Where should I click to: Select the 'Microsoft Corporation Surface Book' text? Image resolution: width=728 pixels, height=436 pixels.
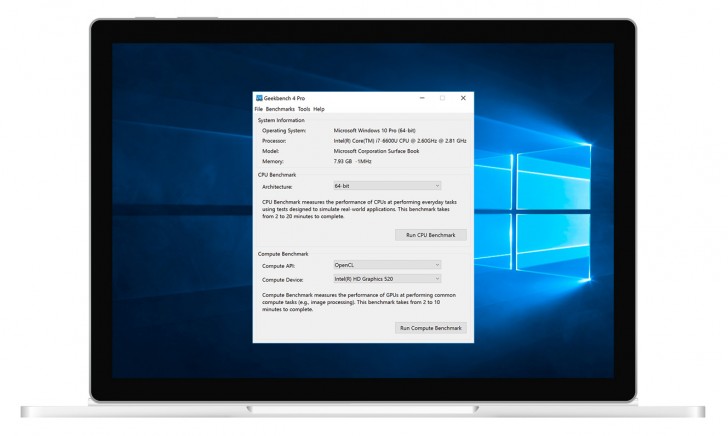pyautogui.click(x=377, y=151)
